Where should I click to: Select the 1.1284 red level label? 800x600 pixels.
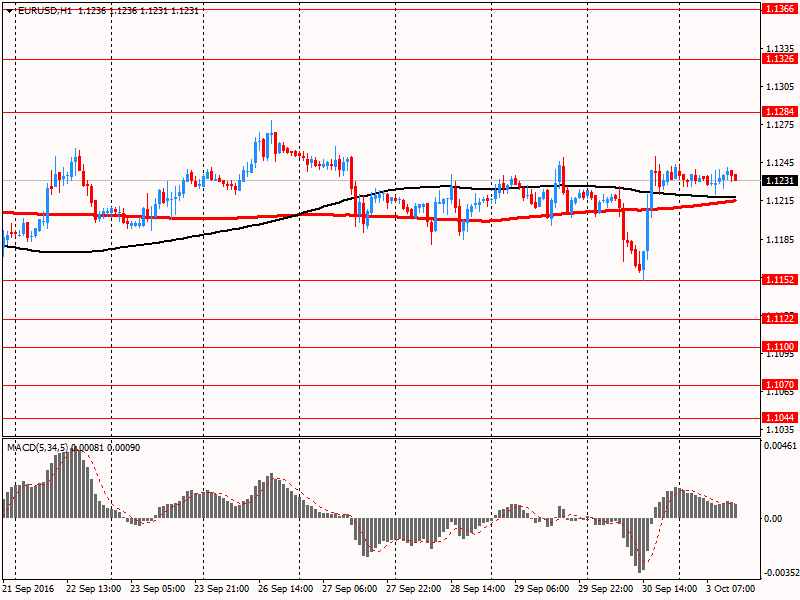tap(780, 112)
